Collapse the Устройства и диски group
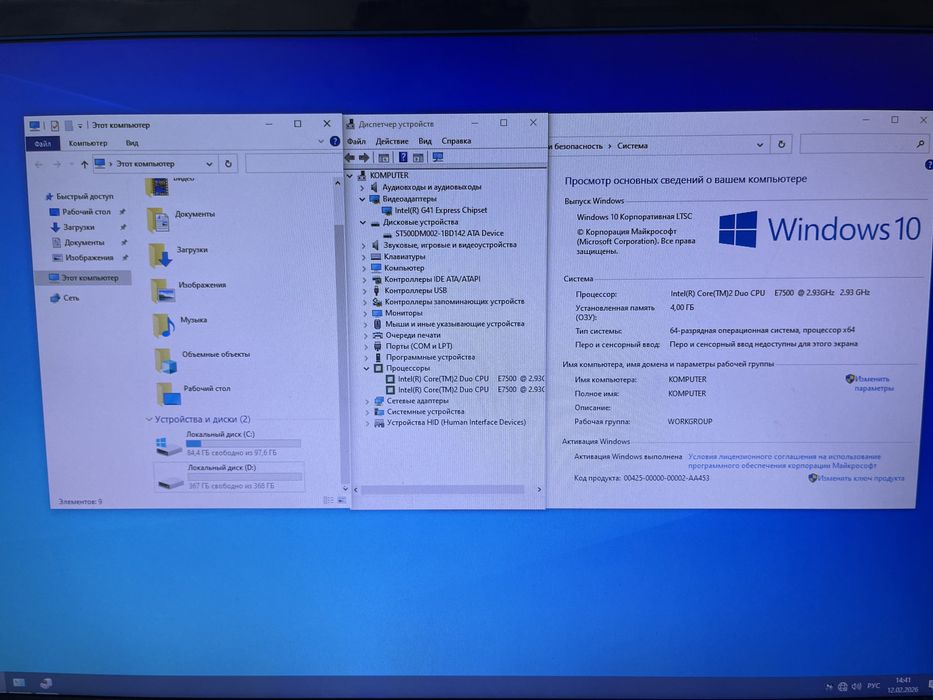The height and width of the screenshot is (700, 933). (x=149, y=420)
